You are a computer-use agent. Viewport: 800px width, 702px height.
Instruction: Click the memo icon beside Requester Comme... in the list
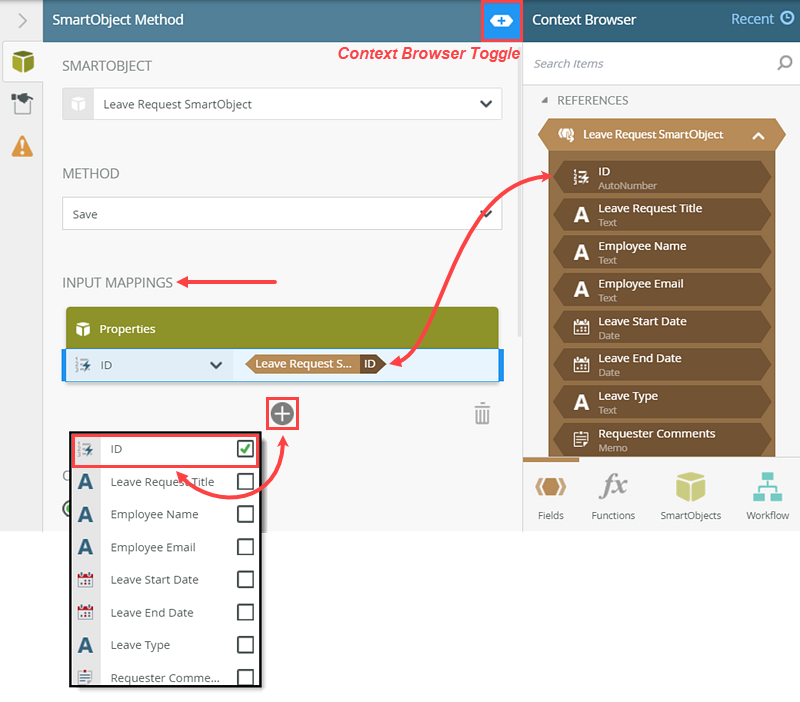tap(85, 676)
